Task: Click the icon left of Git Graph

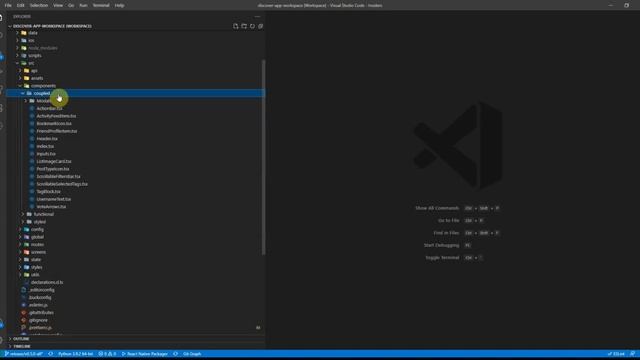Action: 176,354
